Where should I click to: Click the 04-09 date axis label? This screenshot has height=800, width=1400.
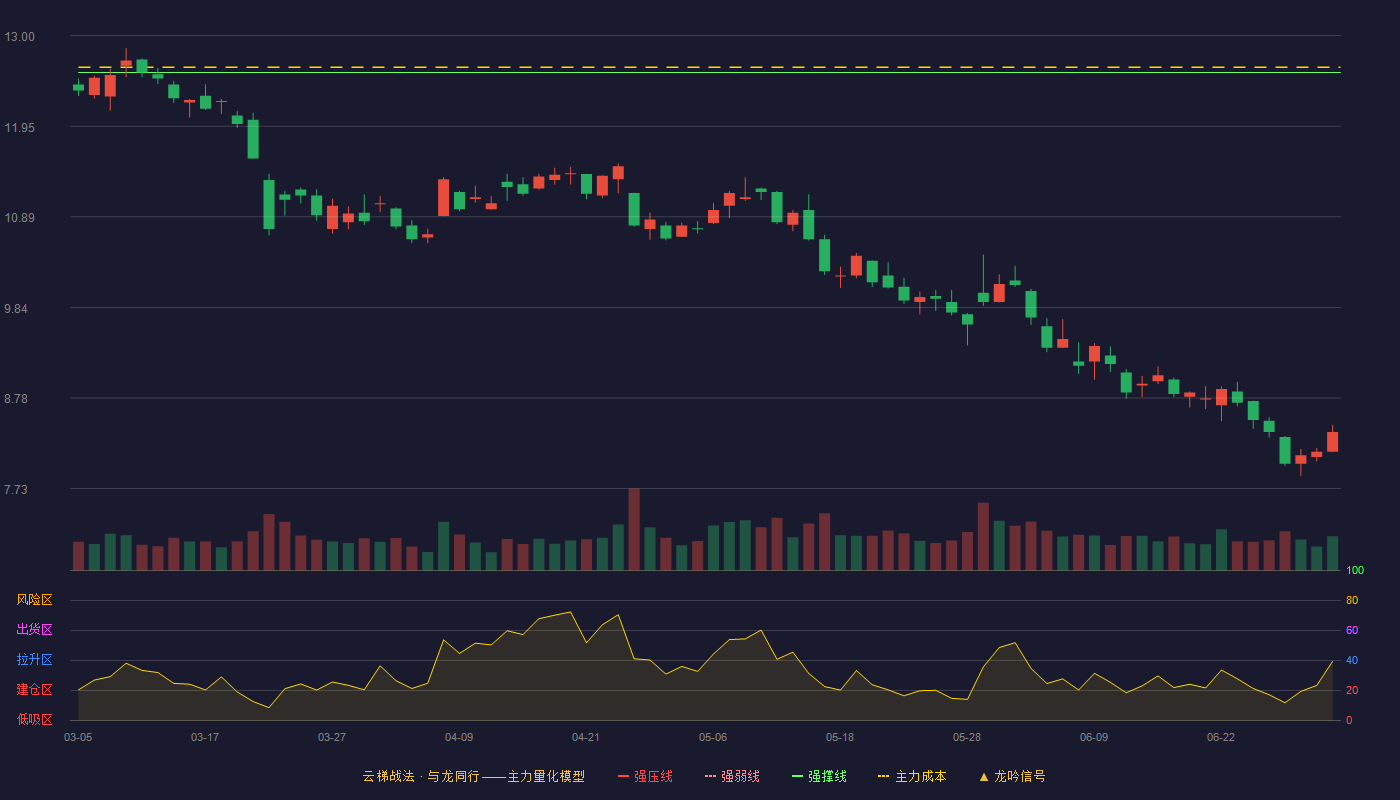(459, 737)
